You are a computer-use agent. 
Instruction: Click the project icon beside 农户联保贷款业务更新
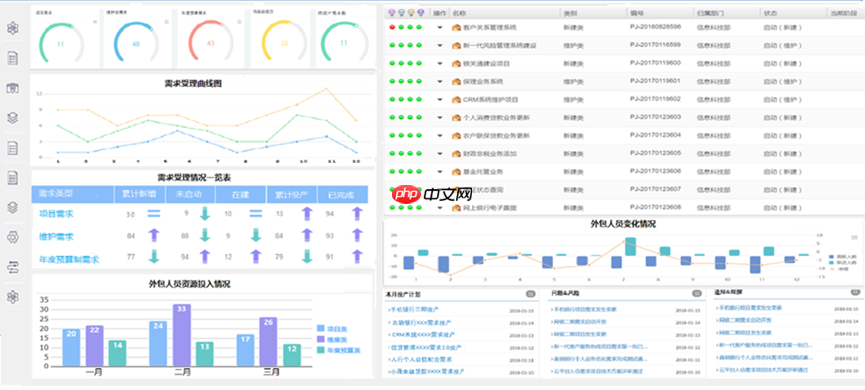coord(456,136)
